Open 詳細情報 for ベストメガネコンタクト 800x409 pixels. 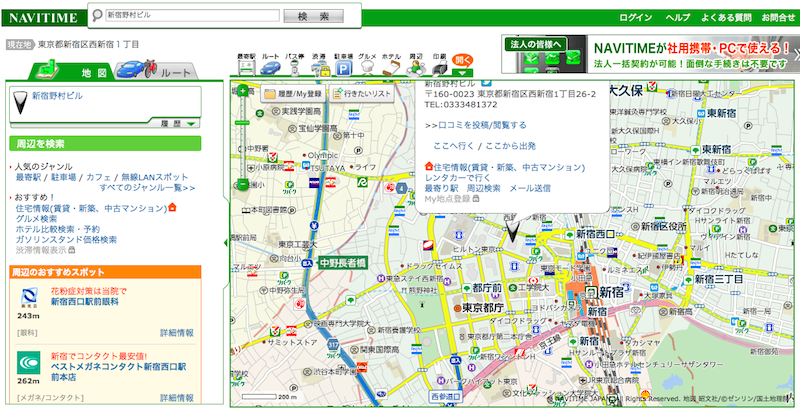pos(177,398)
